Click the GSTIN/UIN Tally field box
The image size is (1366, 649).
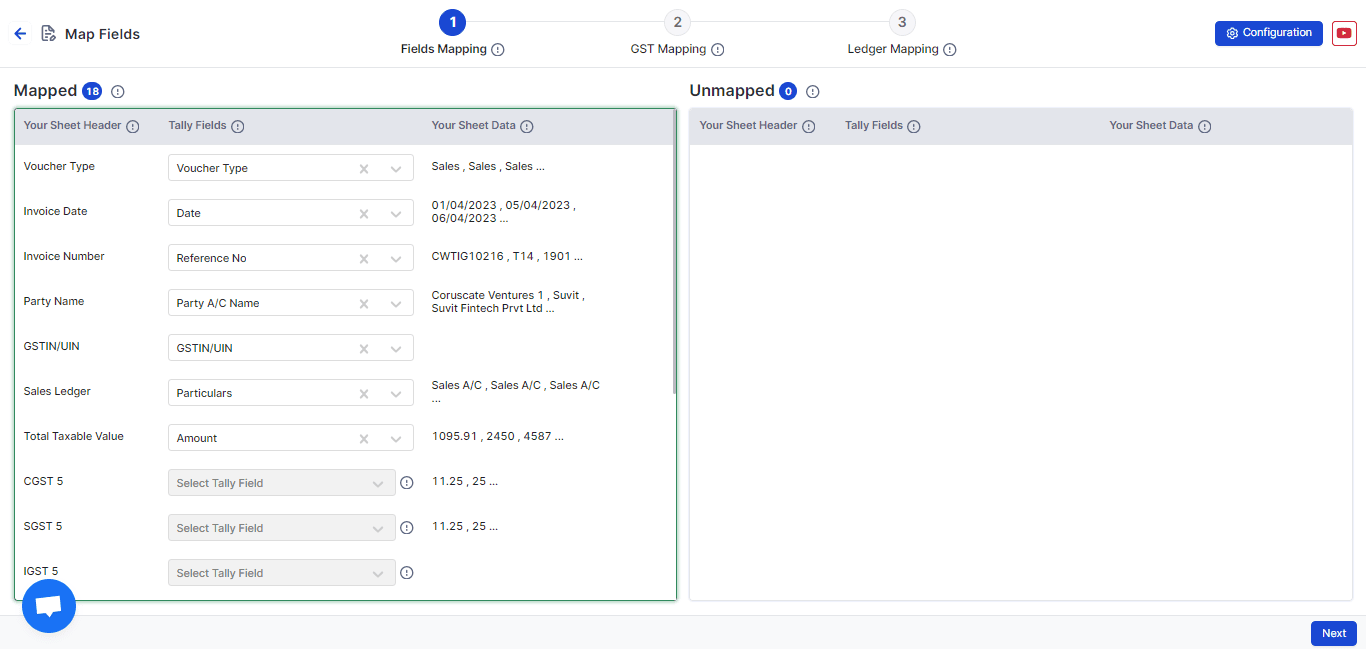291,348
